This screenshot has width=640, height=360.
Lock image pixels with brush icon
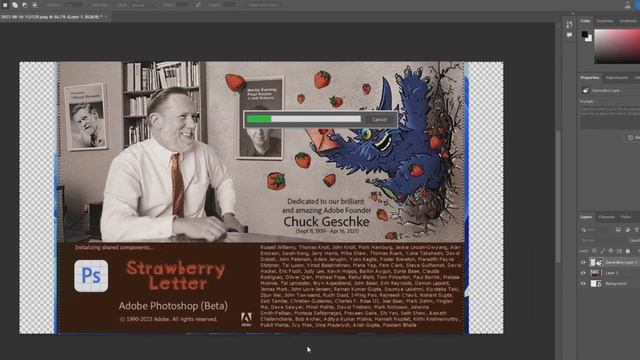[602, 251]
